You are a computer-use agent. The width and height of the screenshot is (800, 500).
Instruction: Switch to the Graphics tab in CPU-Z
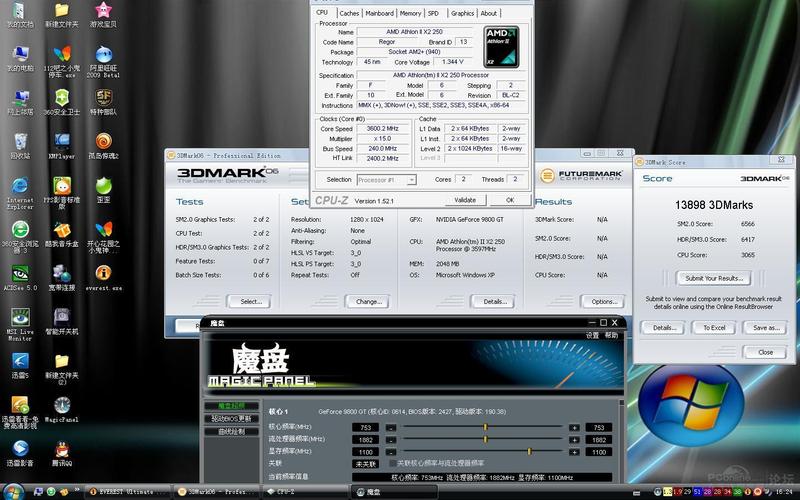click(x=462, y=13)
